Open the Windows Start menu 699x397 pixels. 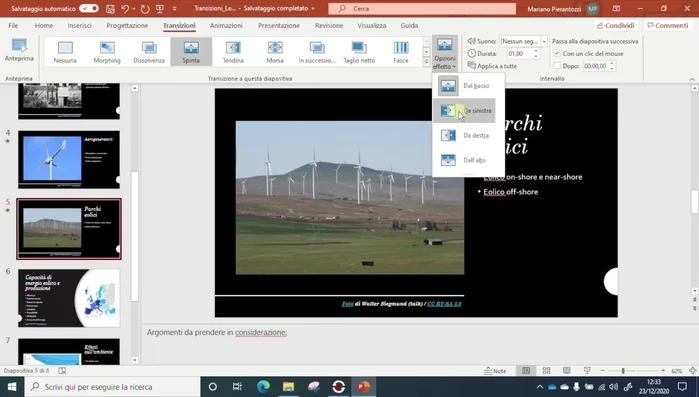tap(12, 387)
